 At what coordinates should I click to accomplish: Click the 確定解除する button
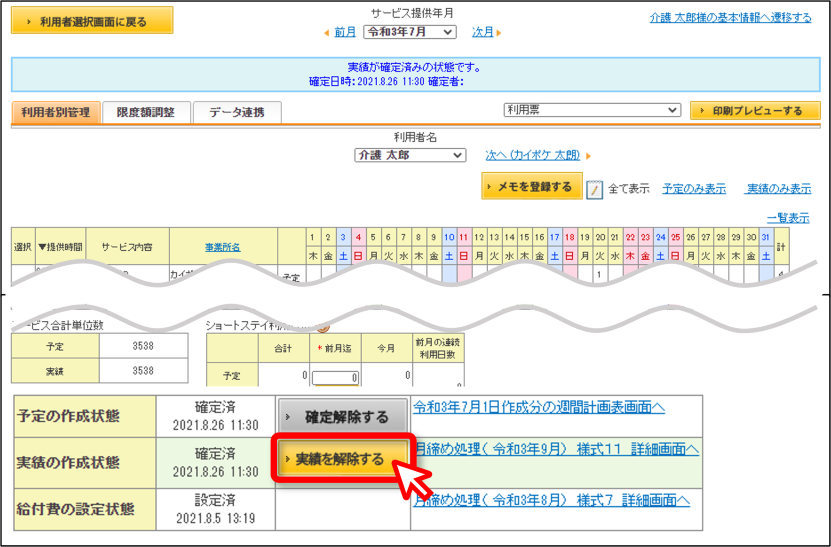[x=343, y=417]
